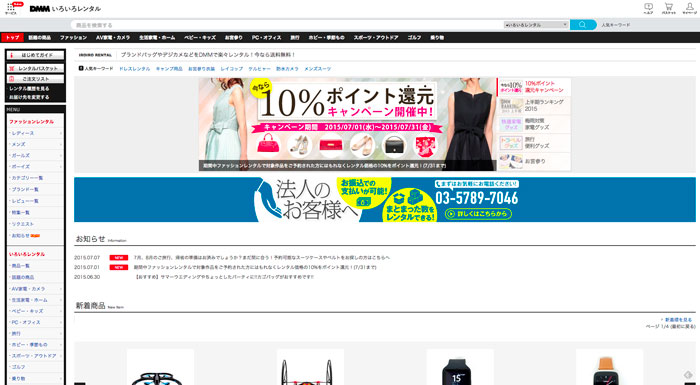700x385 pixels.
Task: Open スポーツ・アウトドア in top nav bar
Action: pyautogui.click(x=376, y=38)
